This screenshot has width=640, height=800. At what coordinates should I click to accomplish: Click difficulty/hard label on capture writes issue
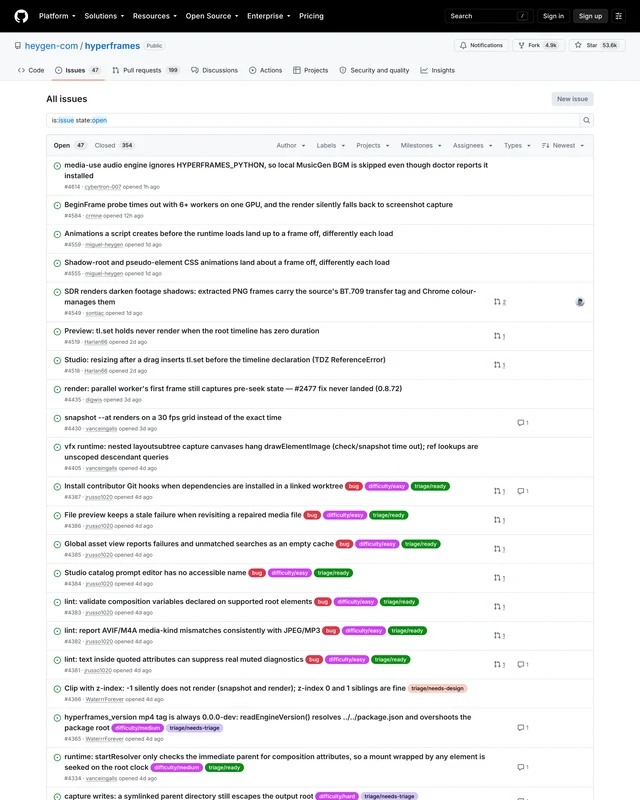coord(337,796)
